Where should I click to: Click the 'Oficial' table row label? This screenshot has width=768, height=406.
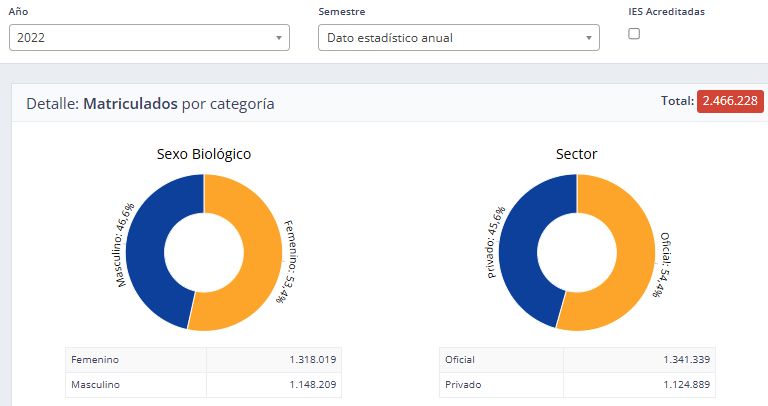[460, 359]
